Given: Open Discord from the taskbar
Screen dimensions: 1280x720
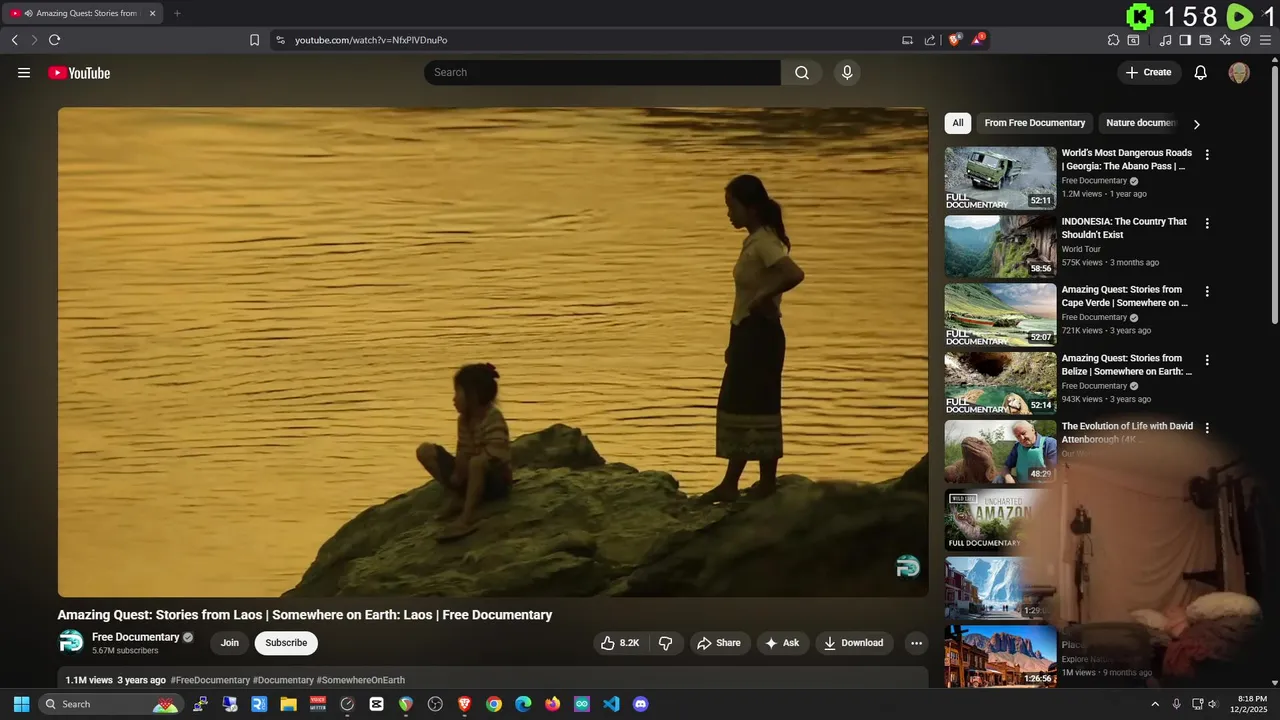Looking at the screenshot, I should pyautogui.click(x=641, y=704).
